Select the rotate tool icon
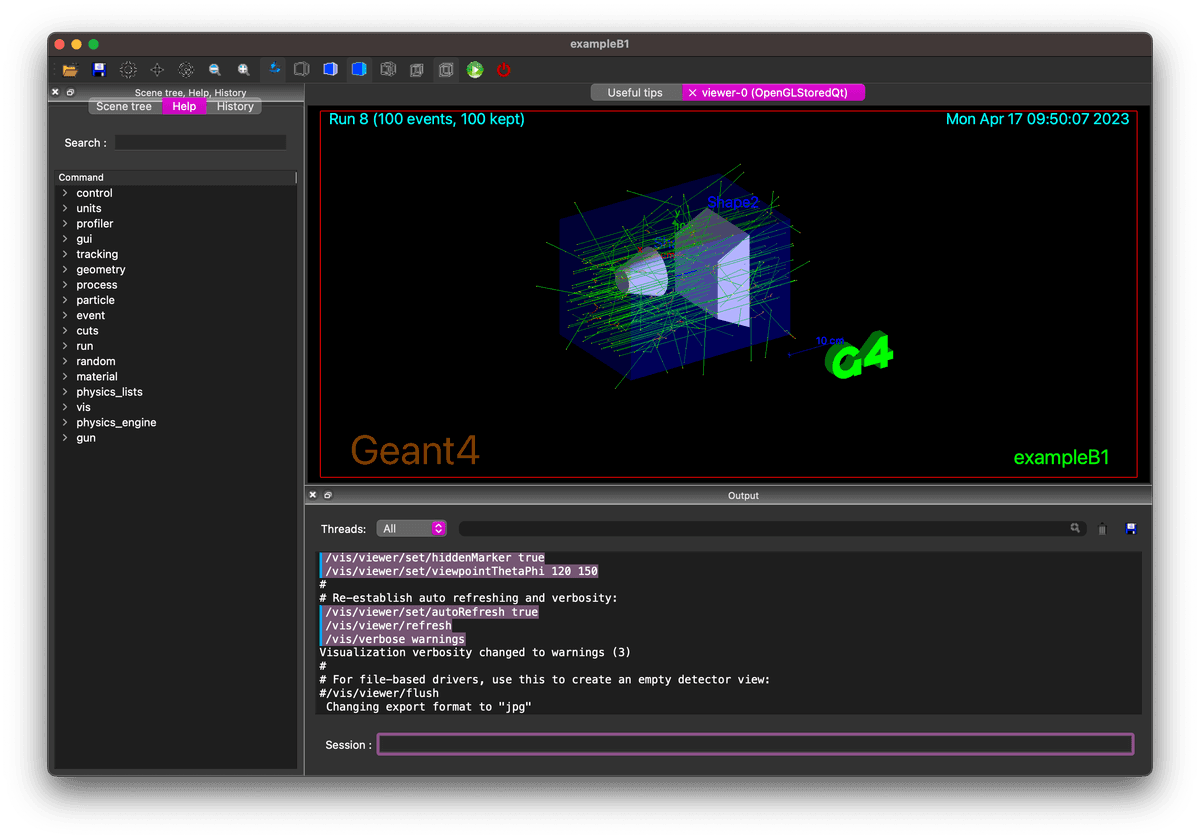1200x839 pixels. coord(273,70)
